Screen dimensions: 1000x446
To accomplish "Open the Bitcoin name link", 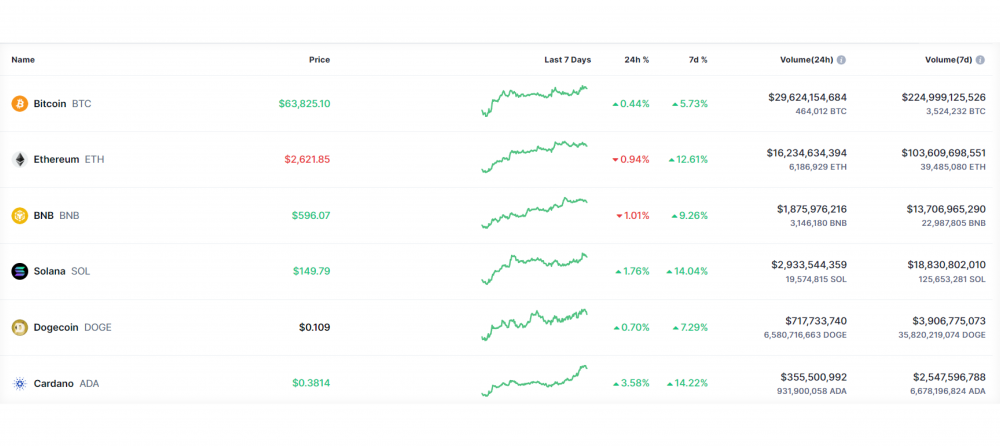I will pos(50,103).
